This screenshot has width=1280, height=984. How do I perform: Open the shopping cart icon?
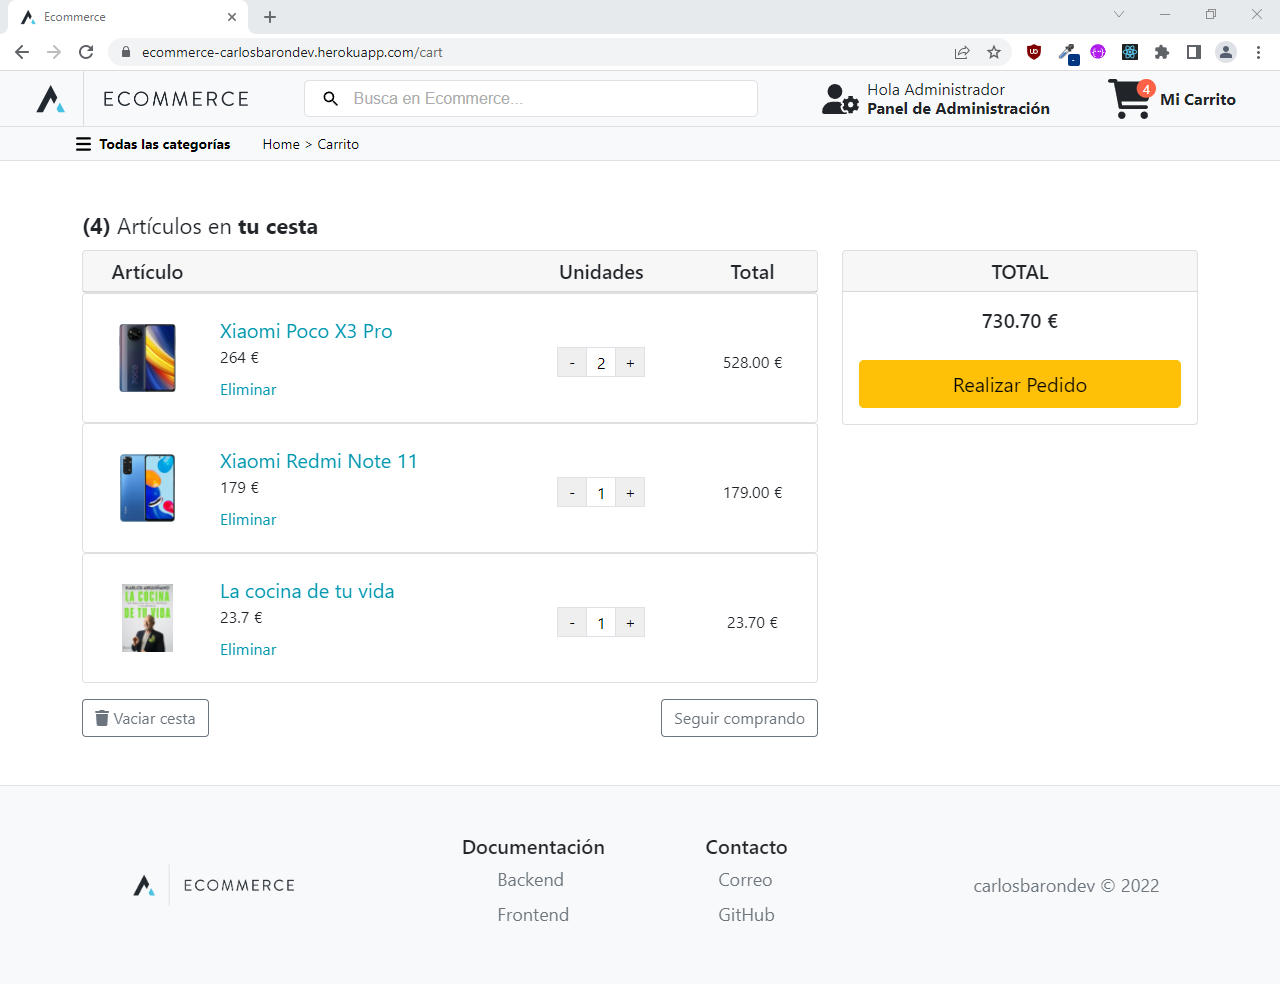(x=1130, y=99)
